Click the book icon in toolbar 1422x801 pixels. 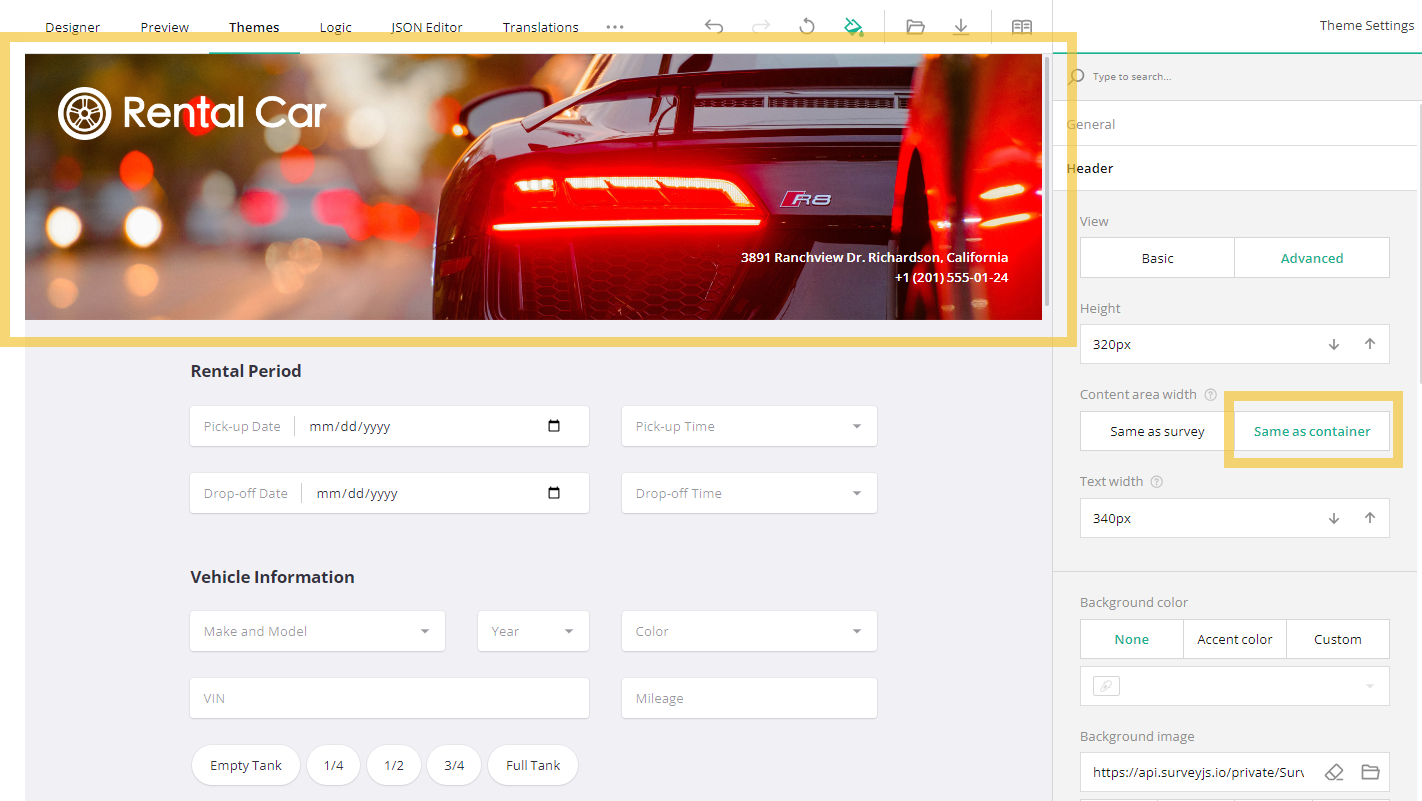pyautogui.click(x=1021, y=27)
